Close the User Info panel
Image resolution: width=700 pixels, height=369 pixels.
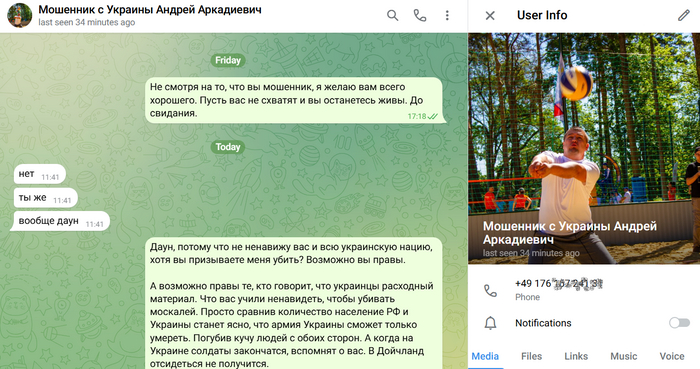pos(490,16)
